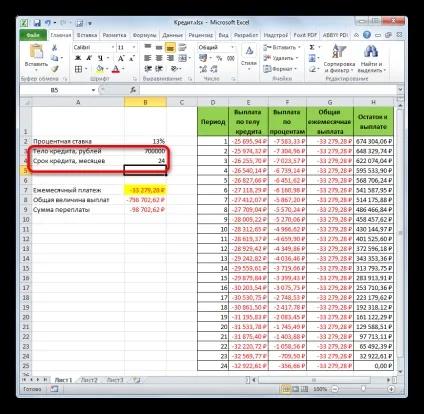Image resolution: width=424 pixels, height=414 pixels.
Task: Switch to the Вид tab
Action: pos(223,35)
